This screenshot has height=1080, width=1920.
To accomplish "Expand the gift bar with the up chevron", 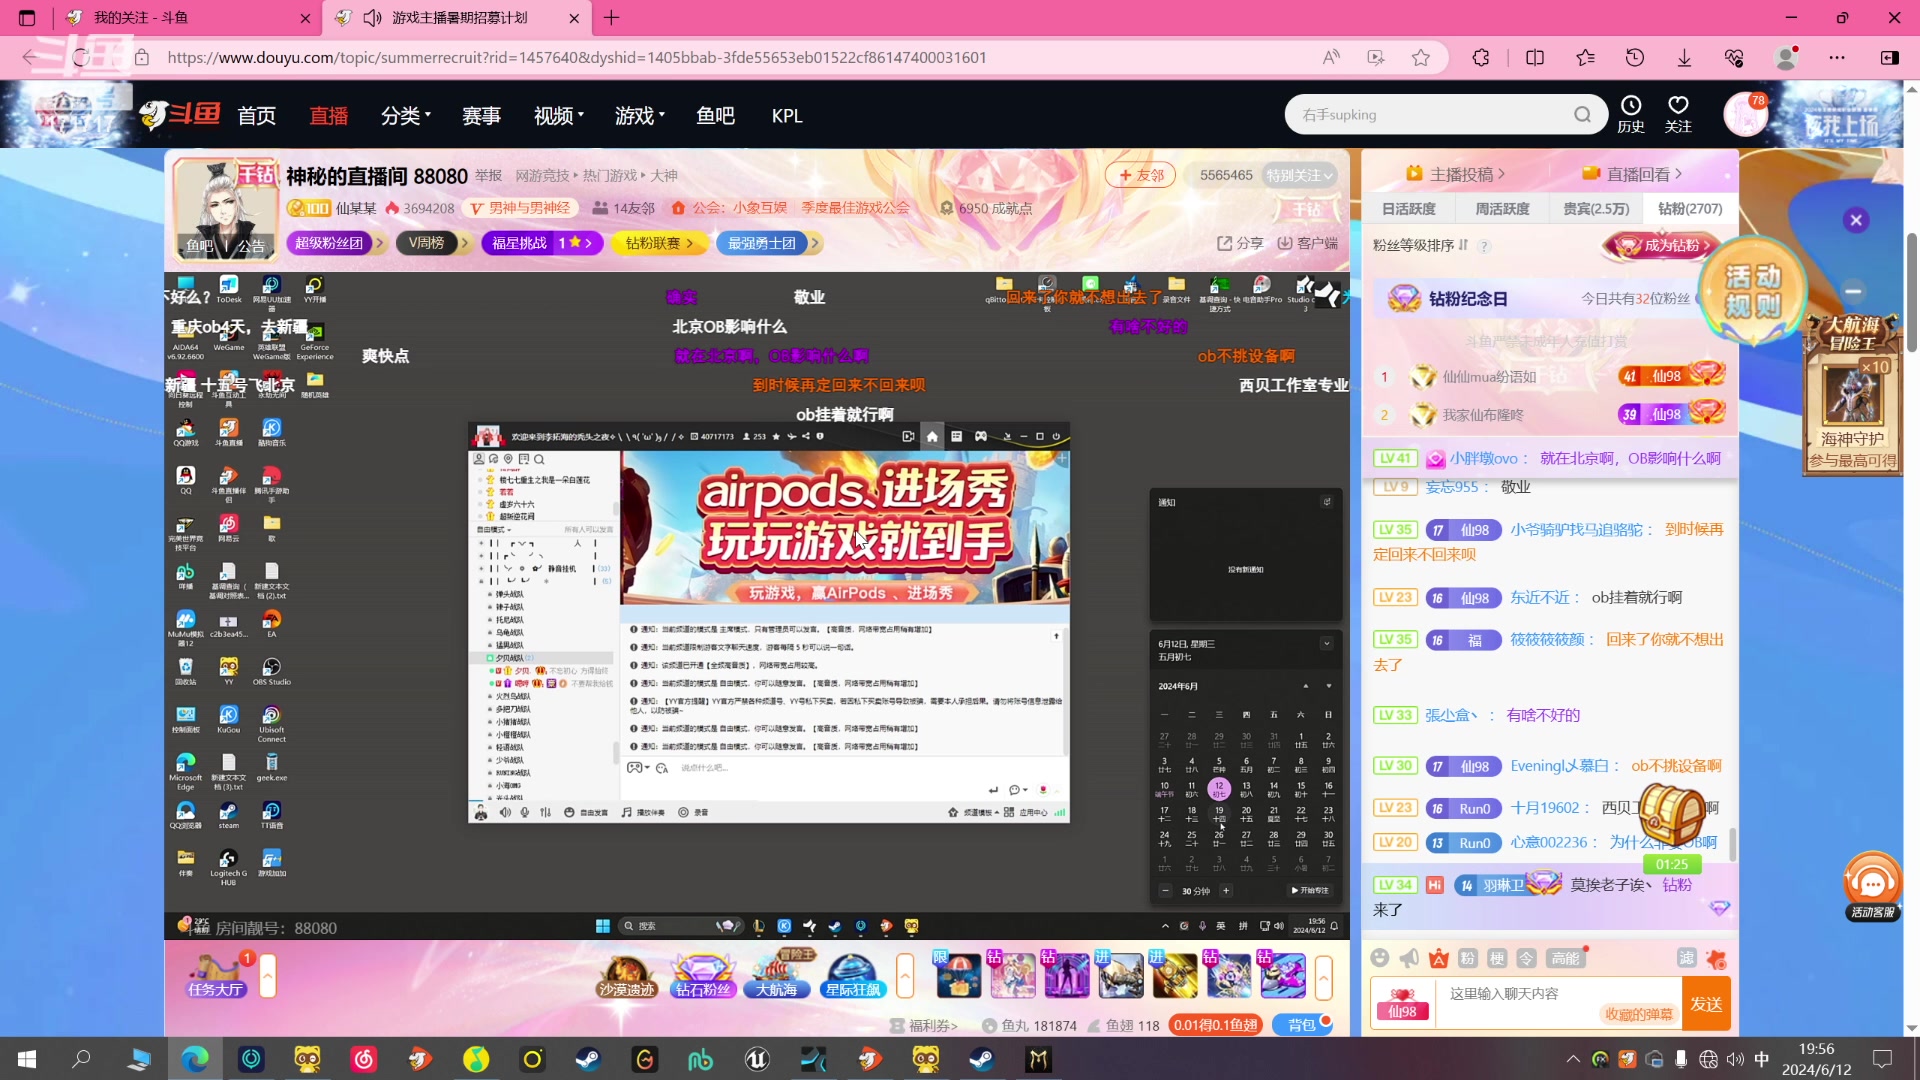I will coord(1325,978).
